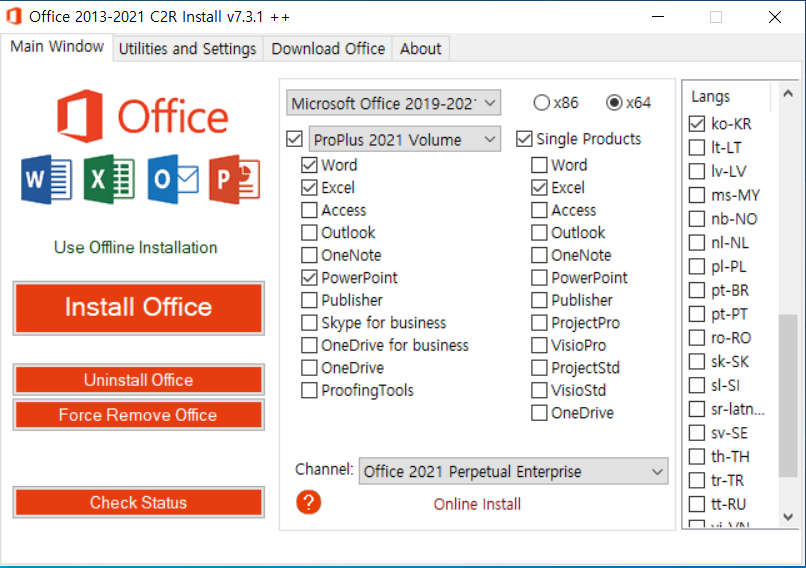Check the sv-SE language

[697, 433]
